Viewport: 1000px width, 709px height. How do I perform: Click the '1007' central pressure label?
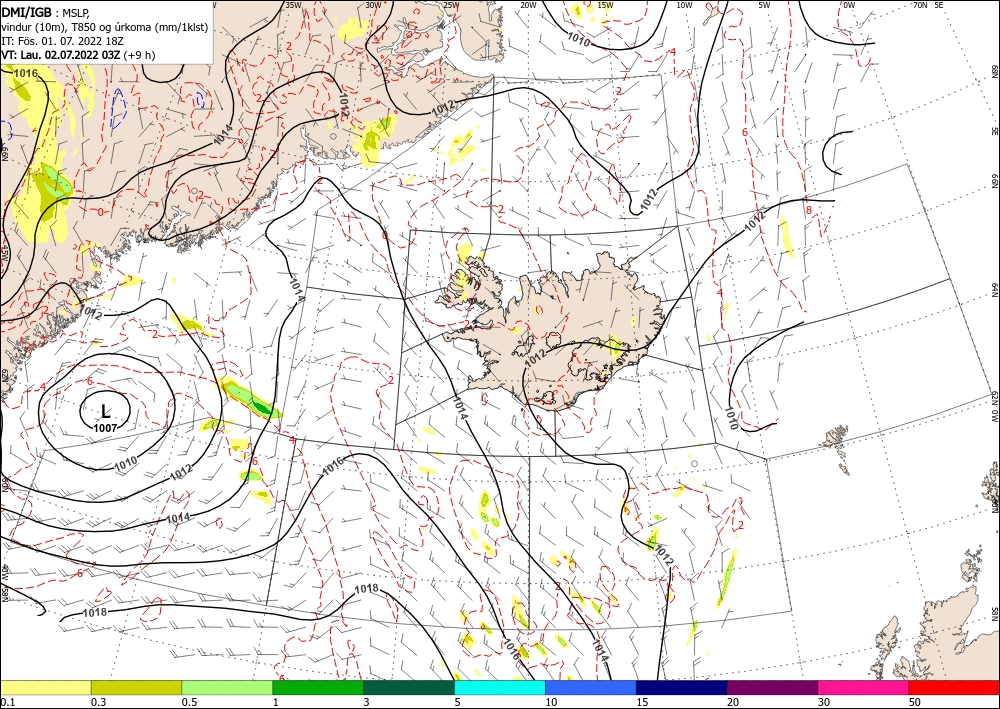pyautogui.click(x=105, y=428)
